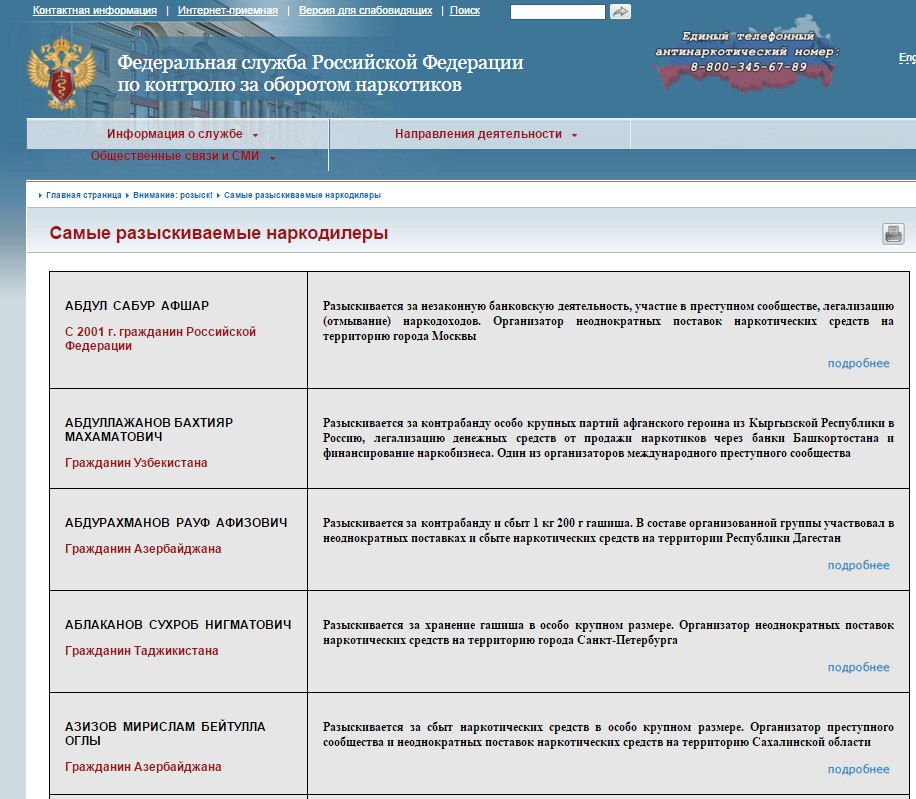The width and height of the screenshot is (916, 799).
Task: Click the anti-drug hotline Russia map banner
Action: (747, 53)
